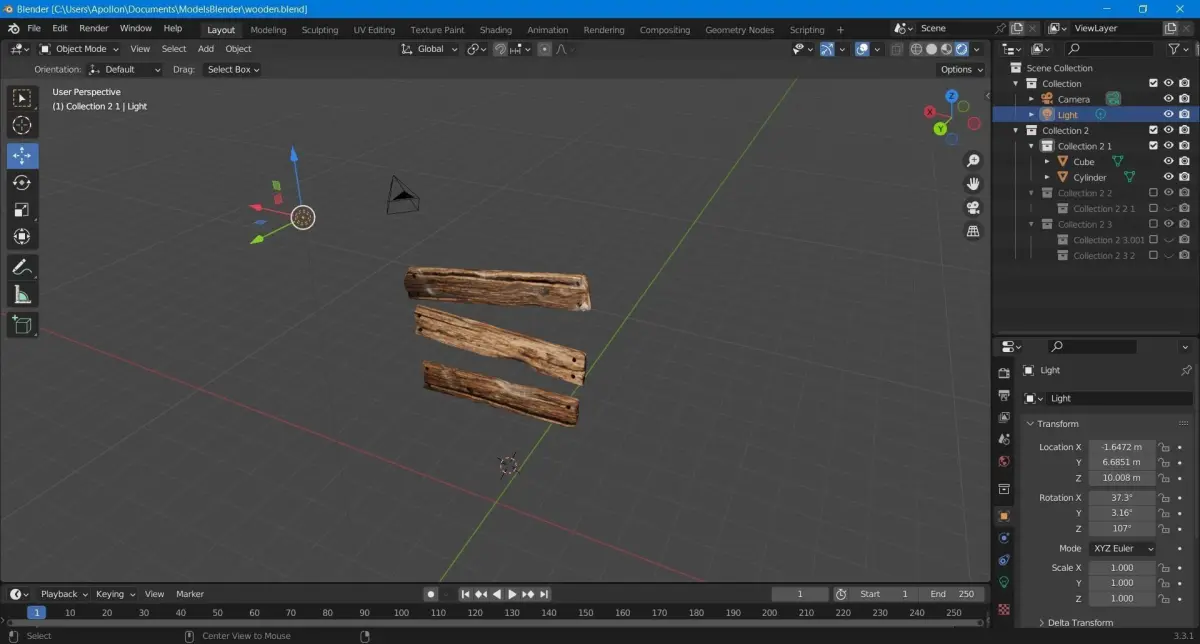Open the Object Mode dropdown

pyautogui.click(x=81, y=49)
